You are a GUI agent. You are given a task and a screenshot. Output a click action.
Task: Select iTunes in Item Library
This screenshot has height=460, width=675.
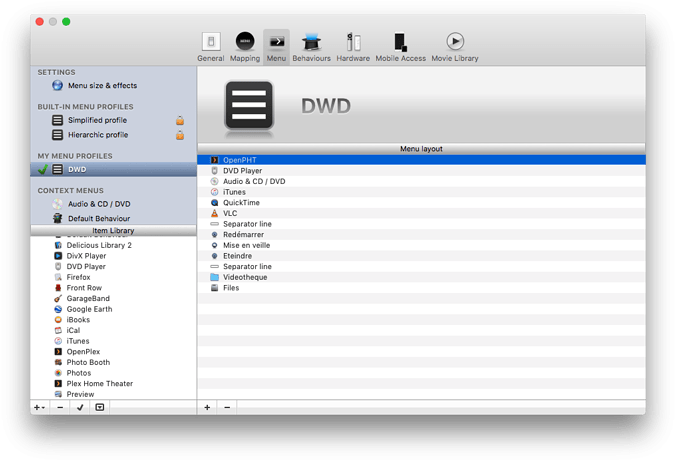point(113,341)
